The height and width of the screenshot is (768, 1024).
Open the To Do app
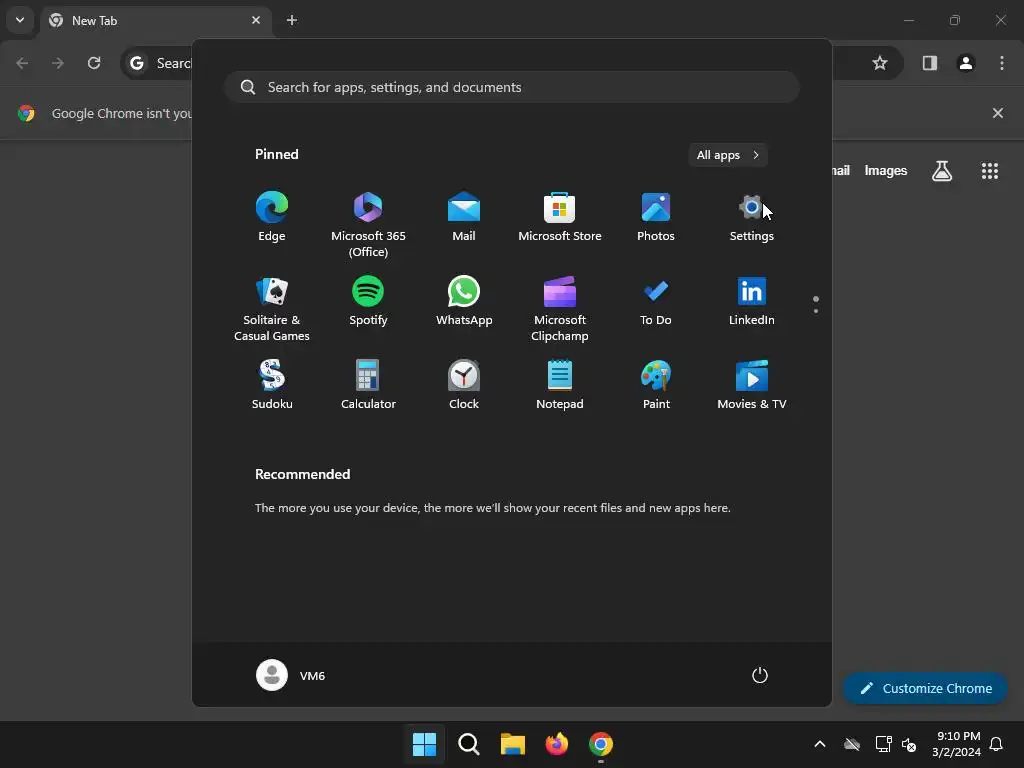point(656,302)
